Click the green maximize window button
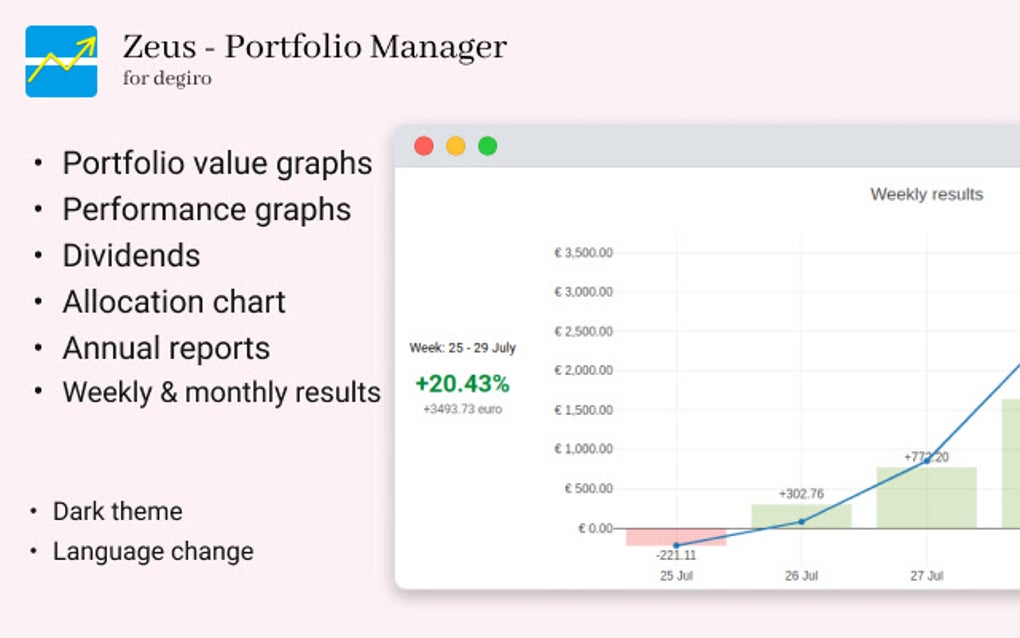 (487, 146)
